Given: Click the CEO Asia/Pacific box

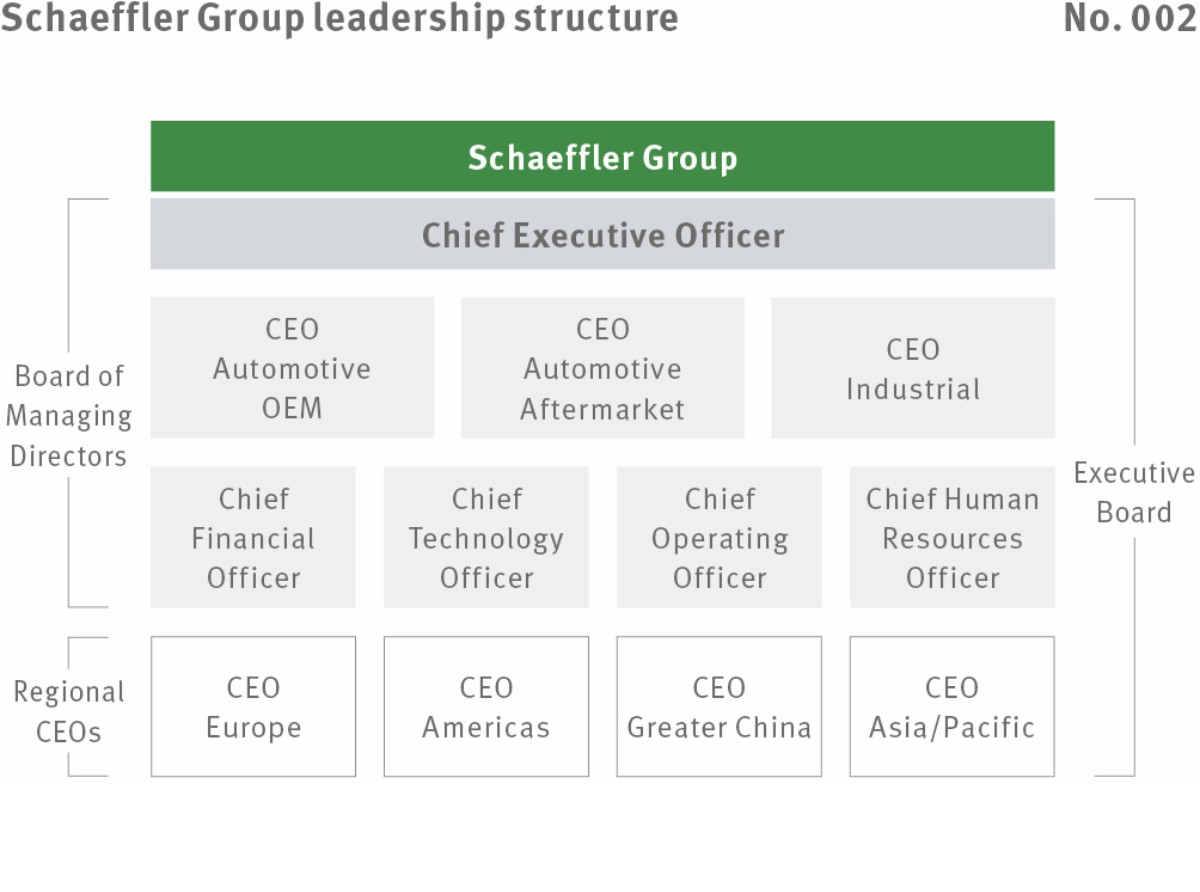Looking at the screenshot, I should click(952, 707).
